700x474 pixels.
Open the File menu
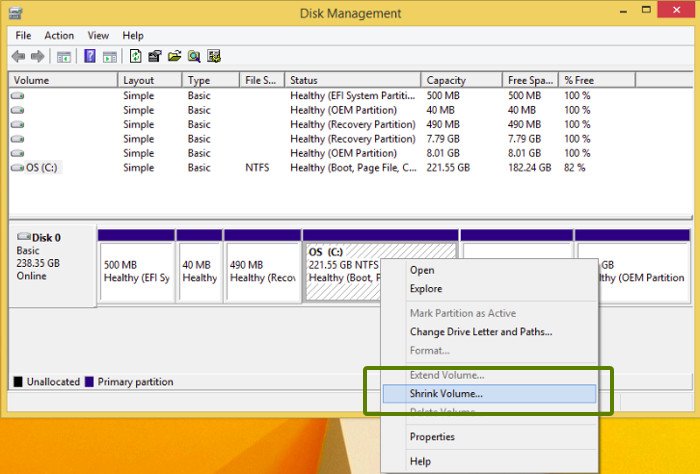pyautogui.click(x=23, y=35)
